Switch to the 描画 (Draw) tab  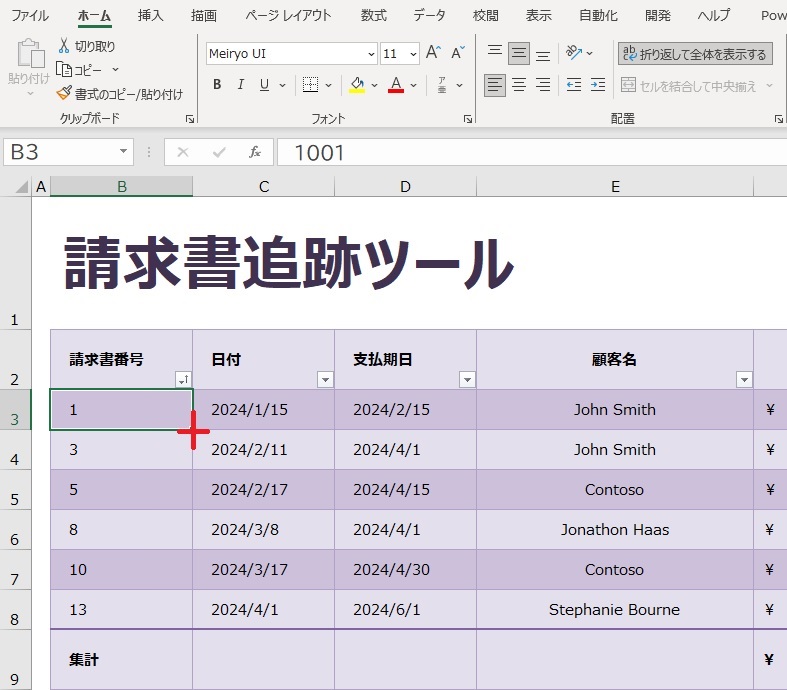(204, 16)
